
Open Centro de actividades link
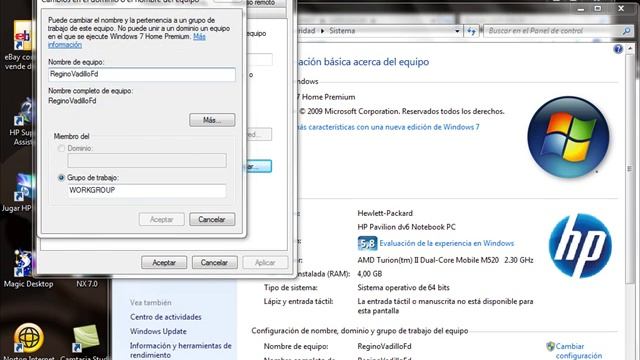[166, 317]
